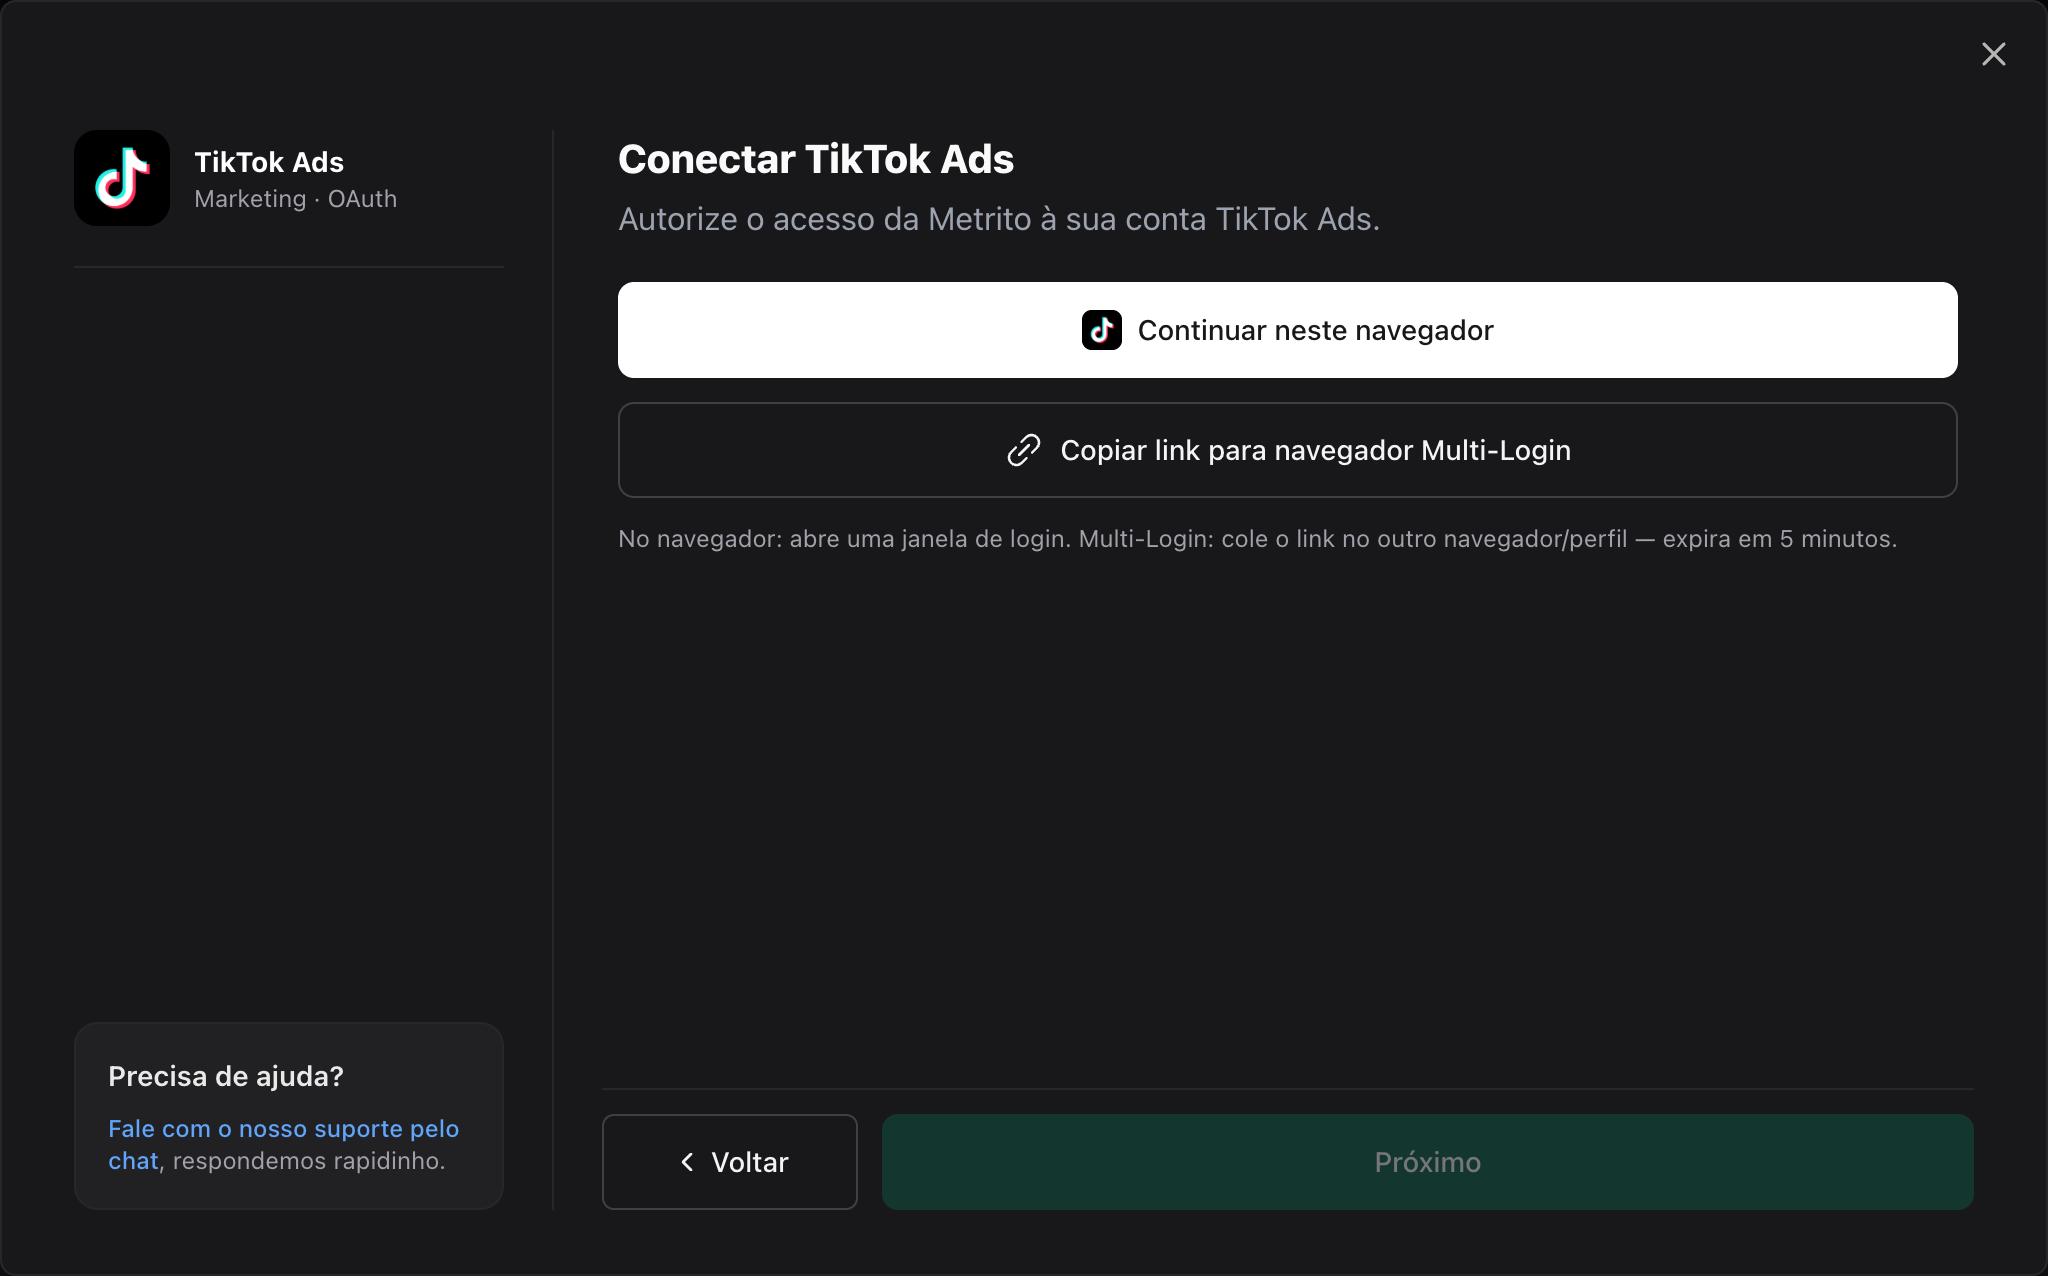Proceed with the Próximo button
Image resolution: width=2048 pixels, height=1276 pixels.
click(1427, 1162)
